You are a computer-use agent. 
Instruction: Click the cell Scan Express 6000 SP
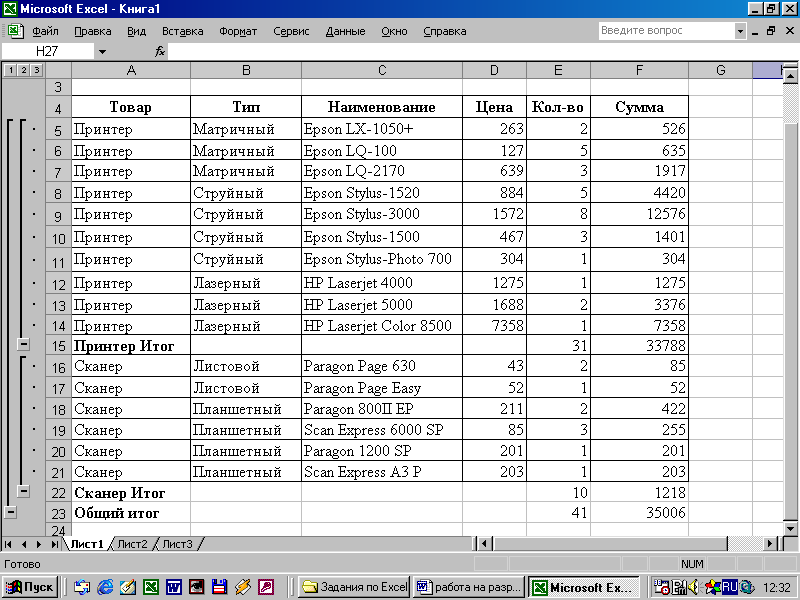point(382,430)
